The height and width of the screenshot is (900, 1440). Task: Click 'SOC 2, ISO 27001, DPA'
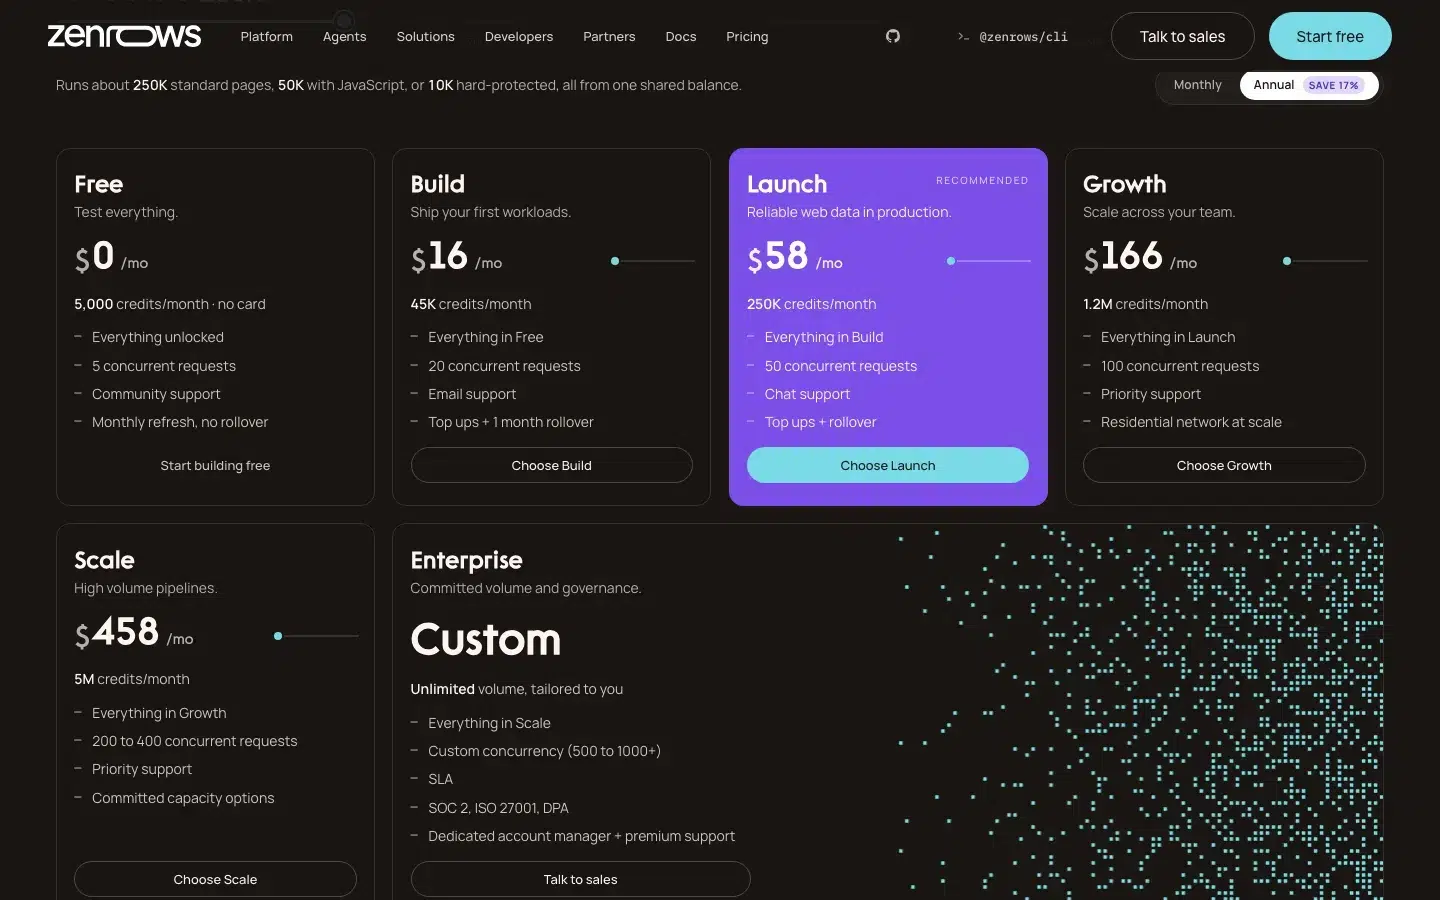tap(498, 808)
